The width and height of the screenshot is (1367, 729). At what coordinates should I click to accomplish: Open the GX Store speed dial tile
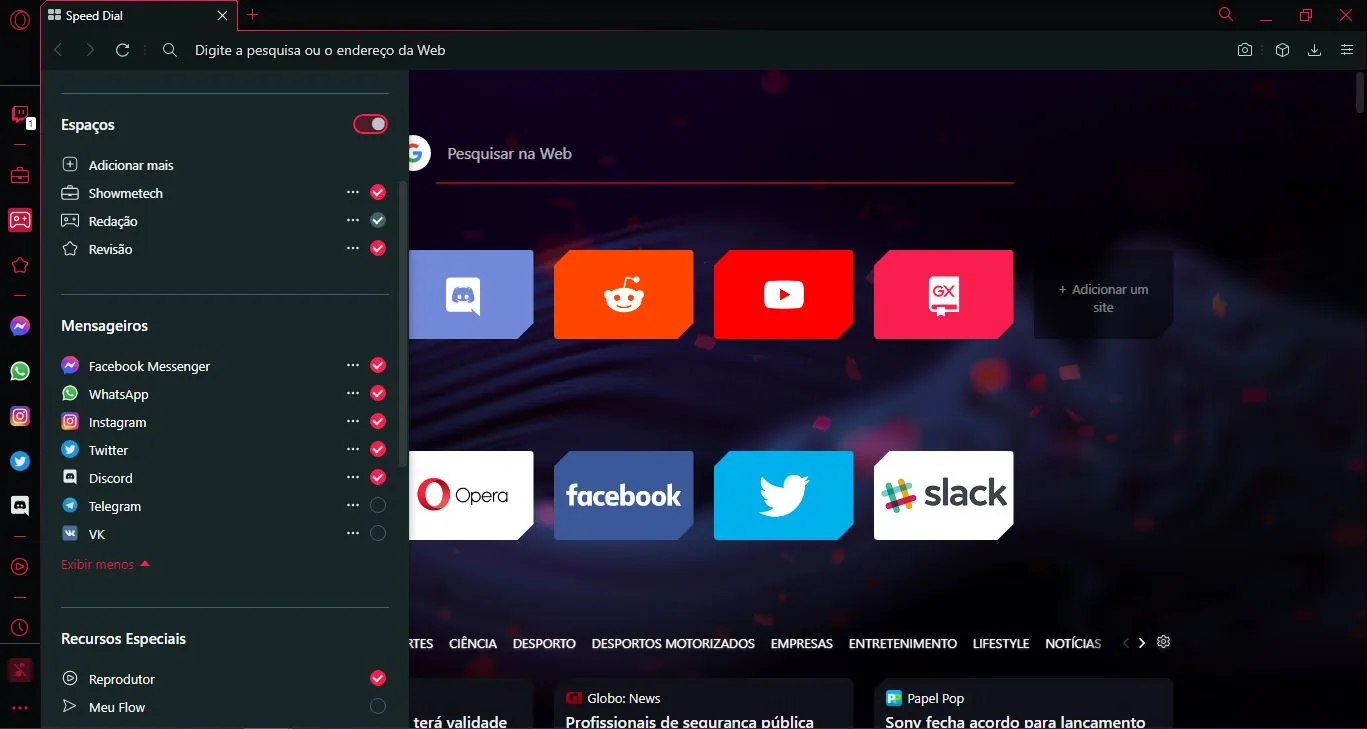coord(944,294)
